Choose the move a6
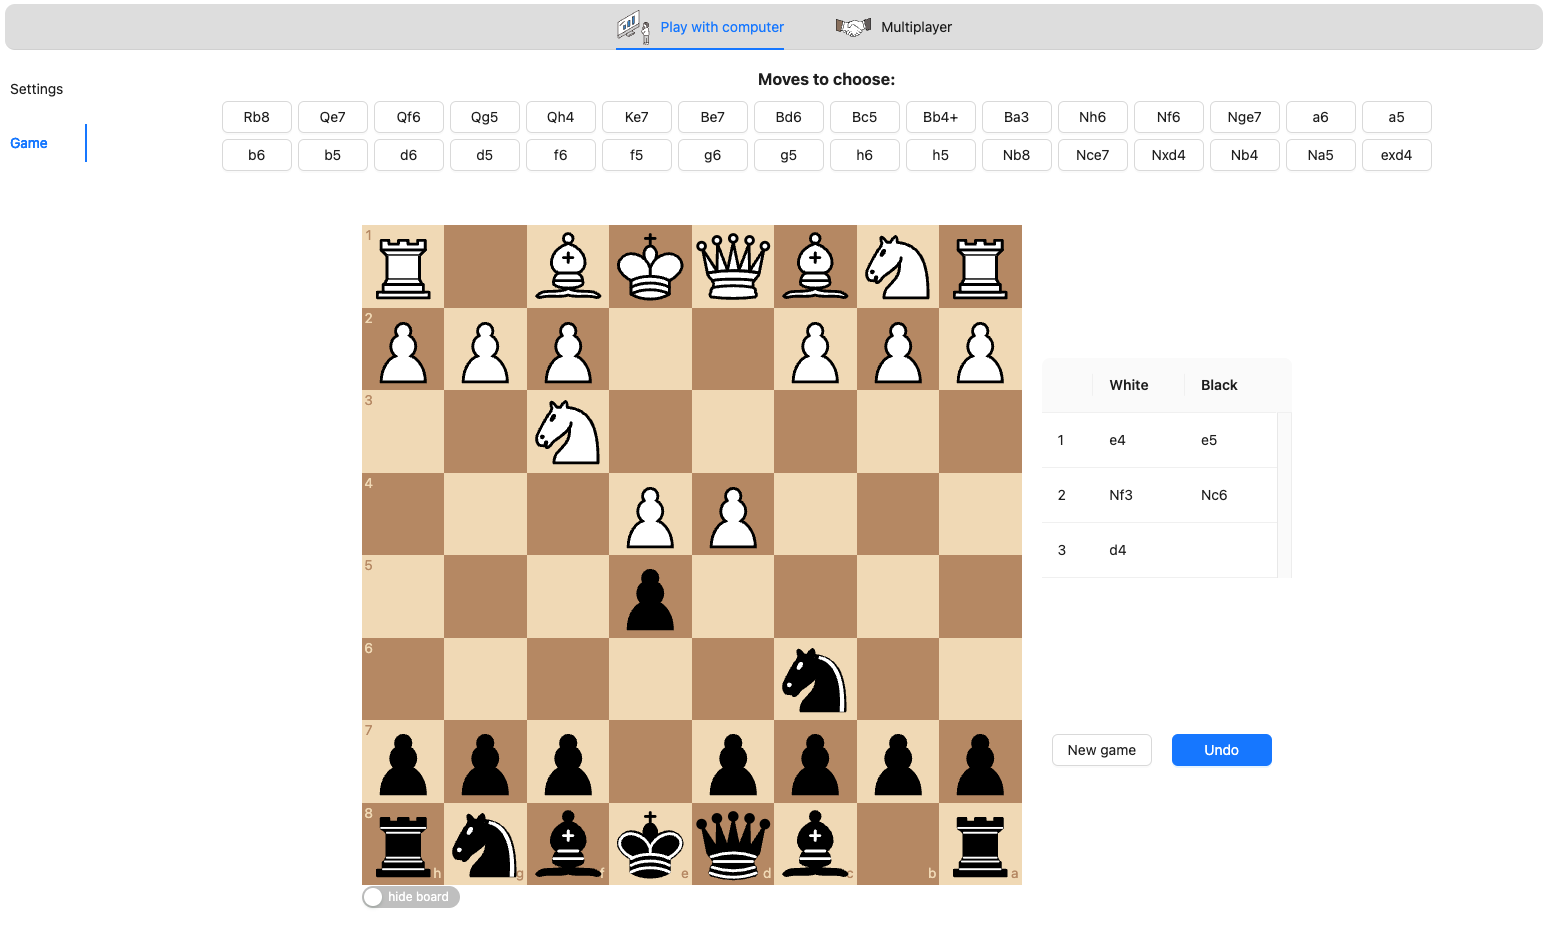Screen dimensions: 1547x946 [x=1321, y=117]
